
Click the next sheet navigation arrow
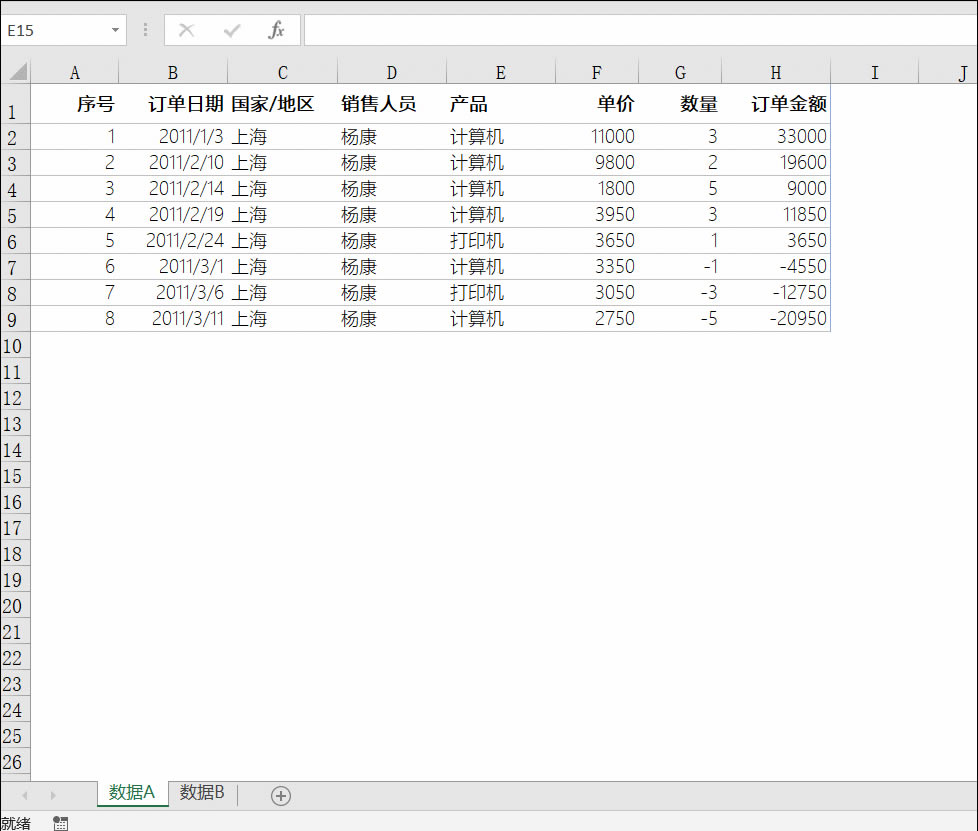(51, 795)
